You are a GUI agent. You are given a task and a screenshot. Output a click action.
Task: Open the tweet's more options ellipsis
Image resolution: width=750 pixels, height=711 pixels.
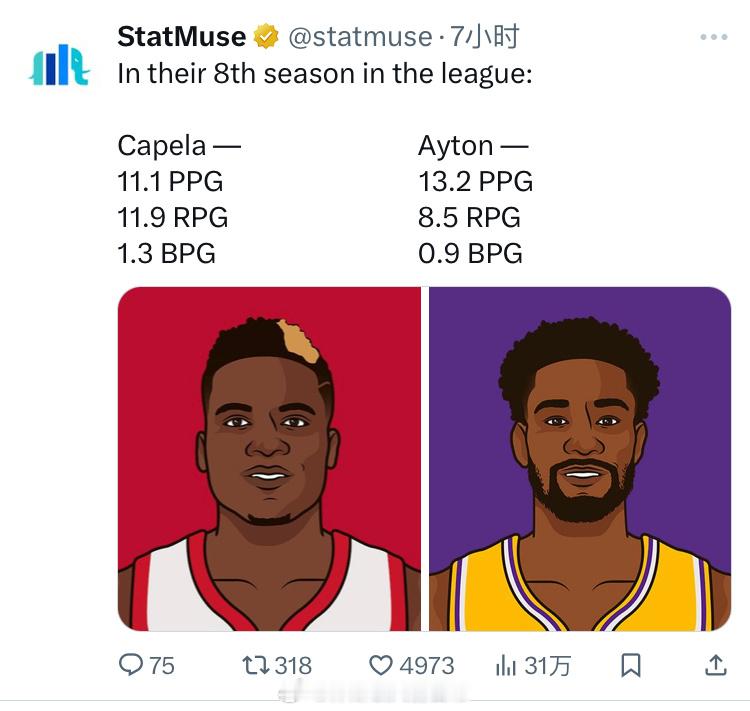[x=713, y=38]
